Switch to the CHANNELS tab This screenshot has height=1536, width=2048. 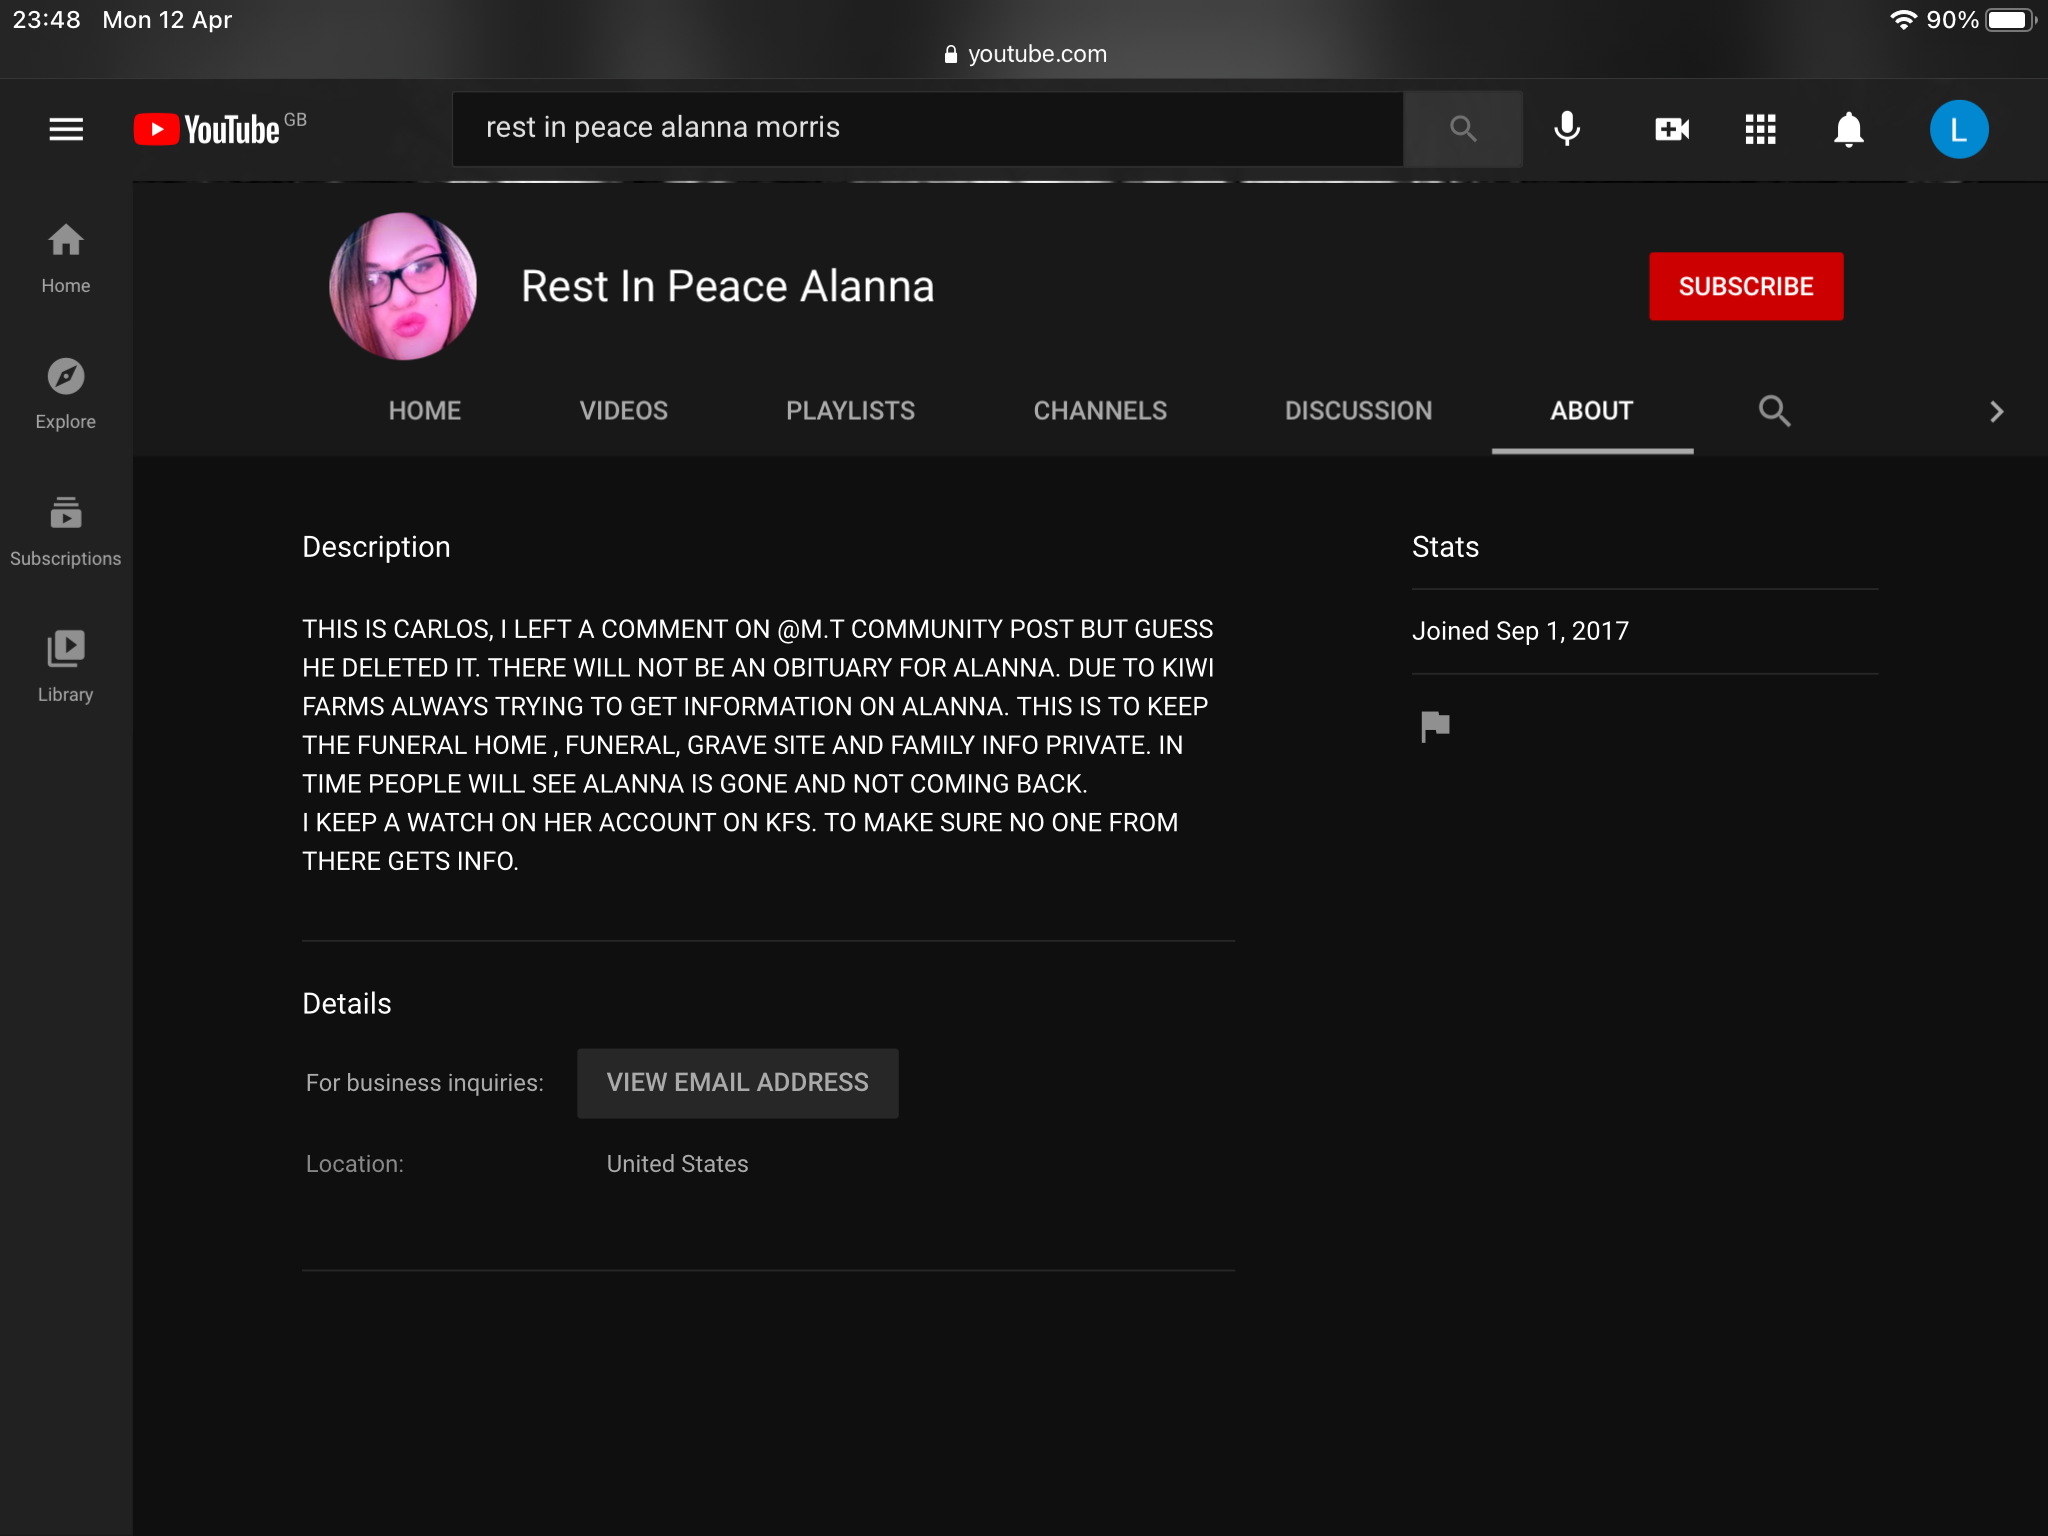tap(1100, 411)
